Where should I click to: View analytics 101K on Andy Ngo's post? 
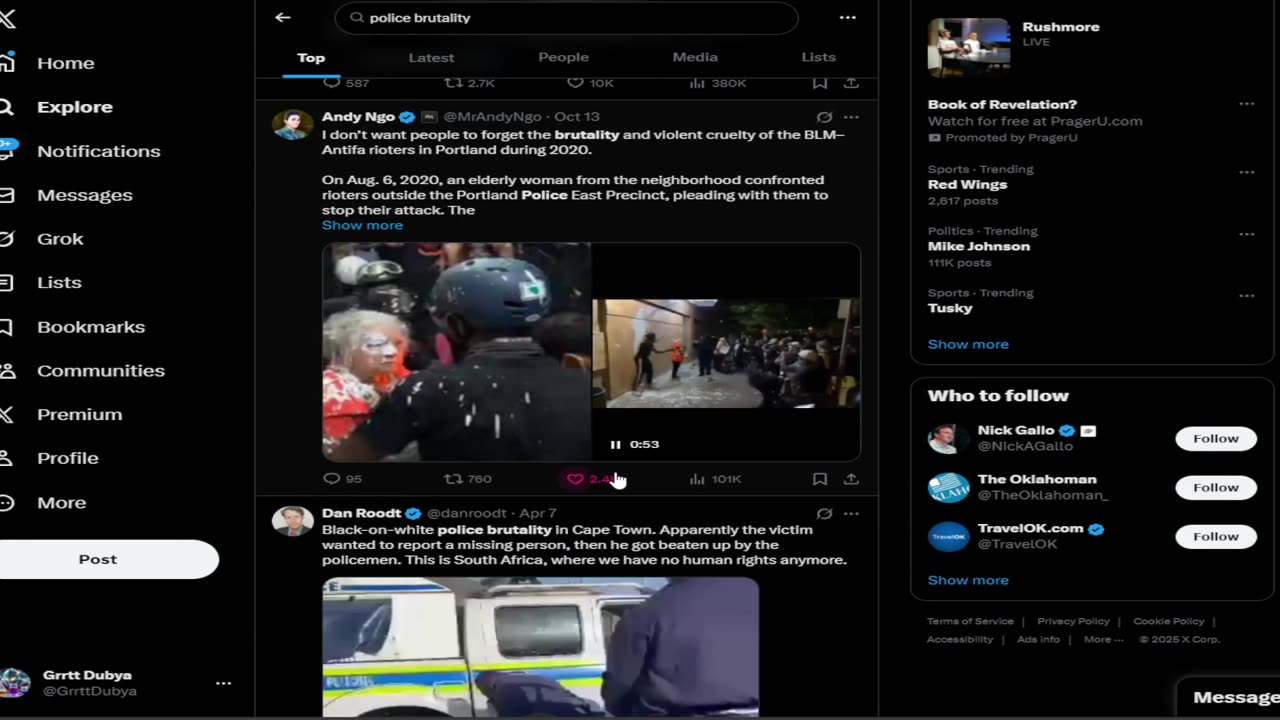coord(715,479)
